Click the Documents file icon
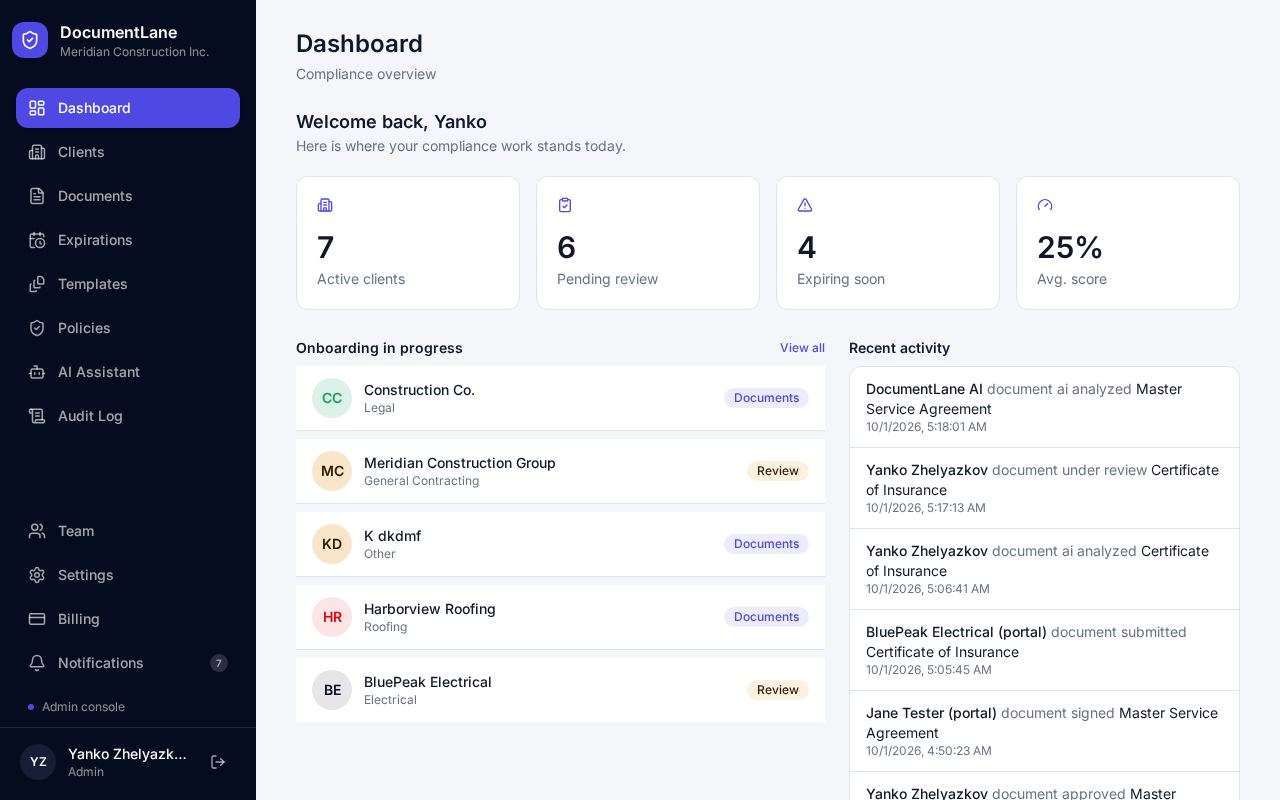This screenshot has width=1280, height=800. (x=37, y=196)
